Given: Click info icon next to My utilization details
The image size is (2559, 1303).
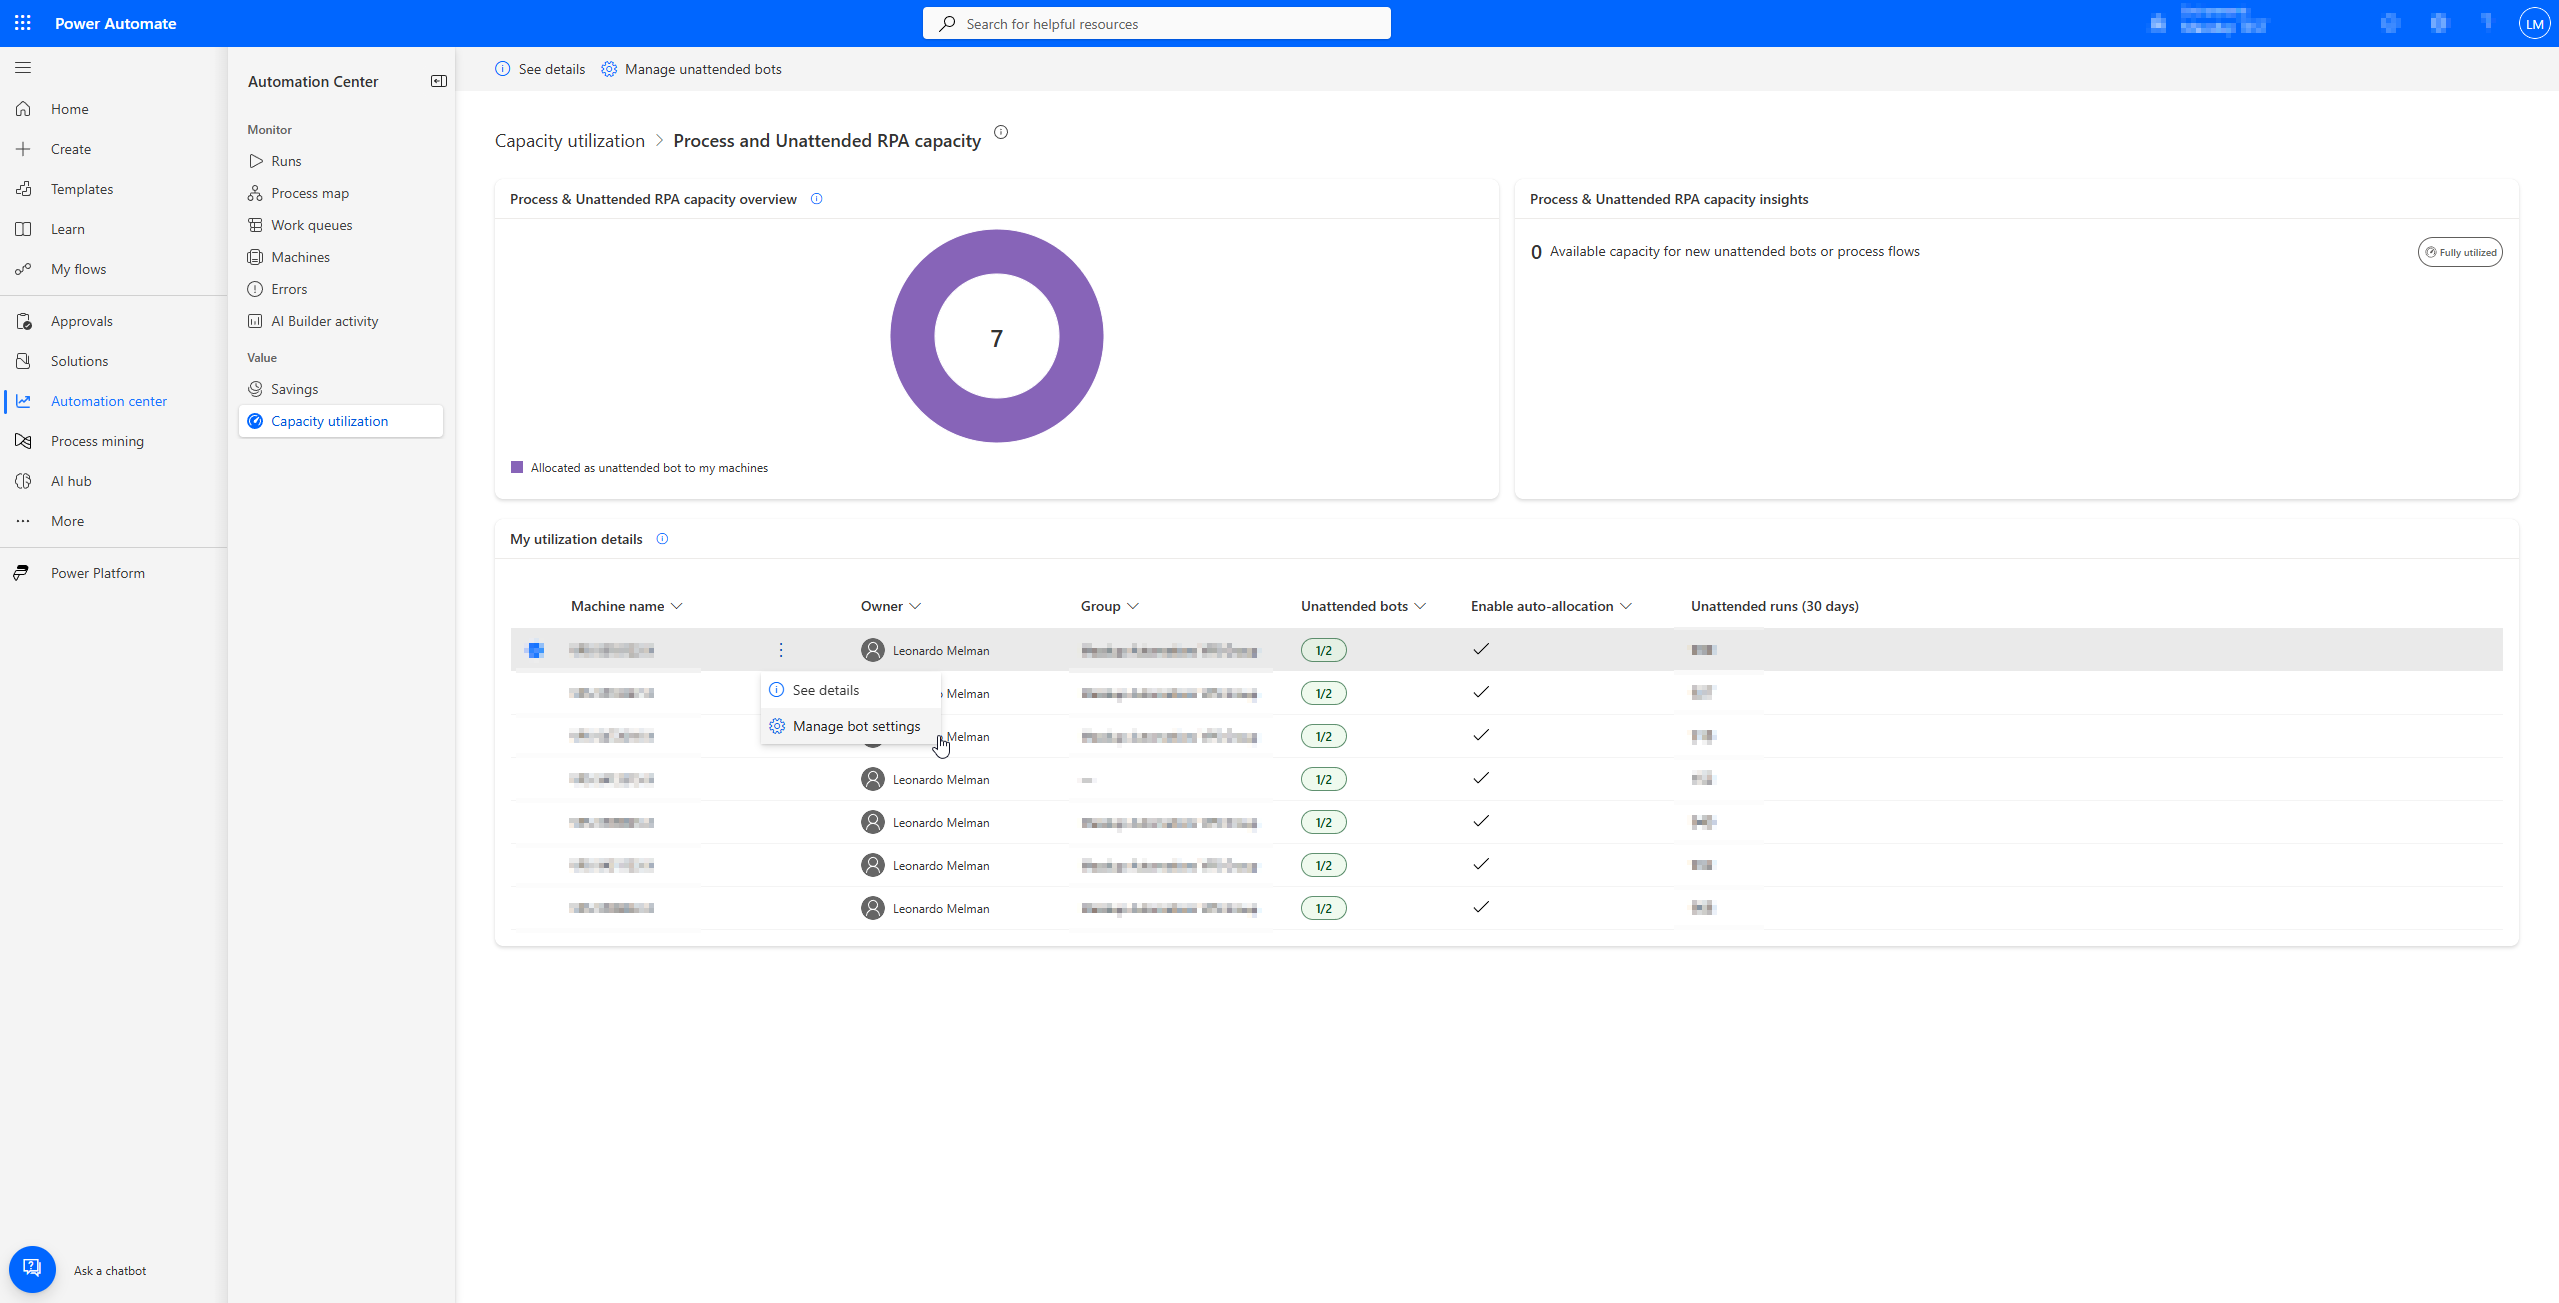Looking at the screenshot, I should [662, 539].
